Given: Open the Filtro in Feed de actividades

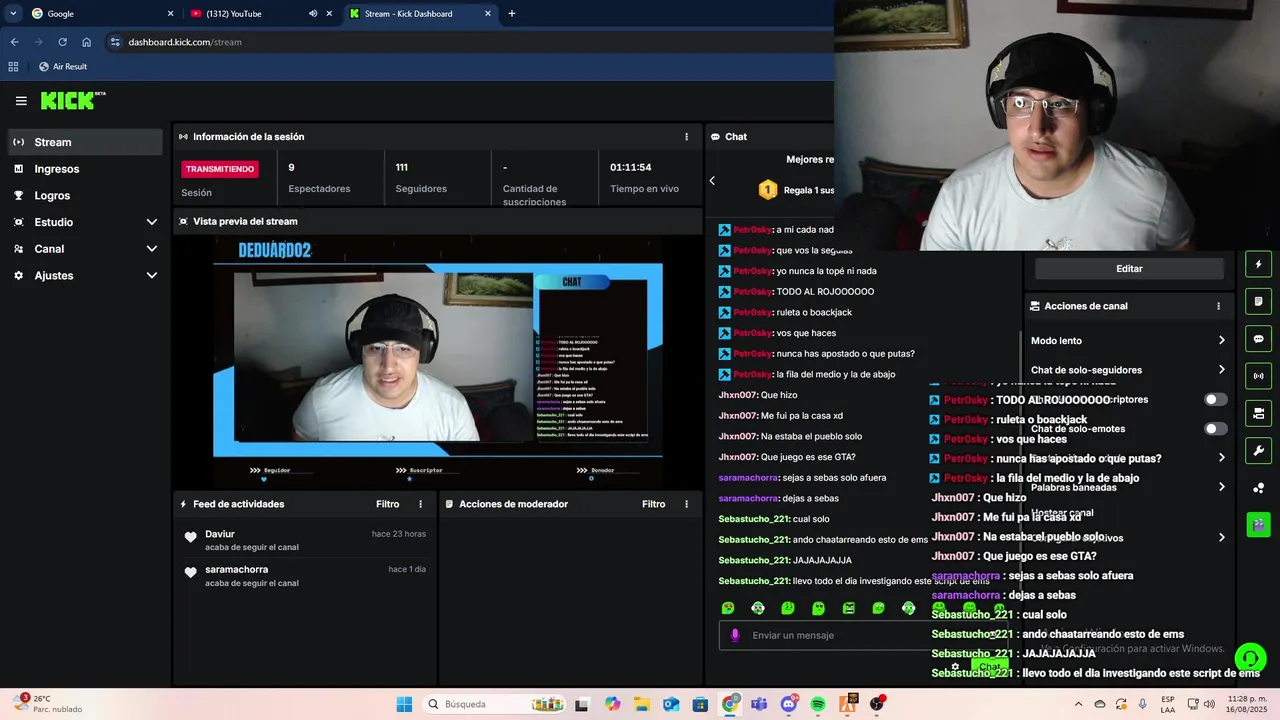Looking at the screenshot, I should 387,504.
